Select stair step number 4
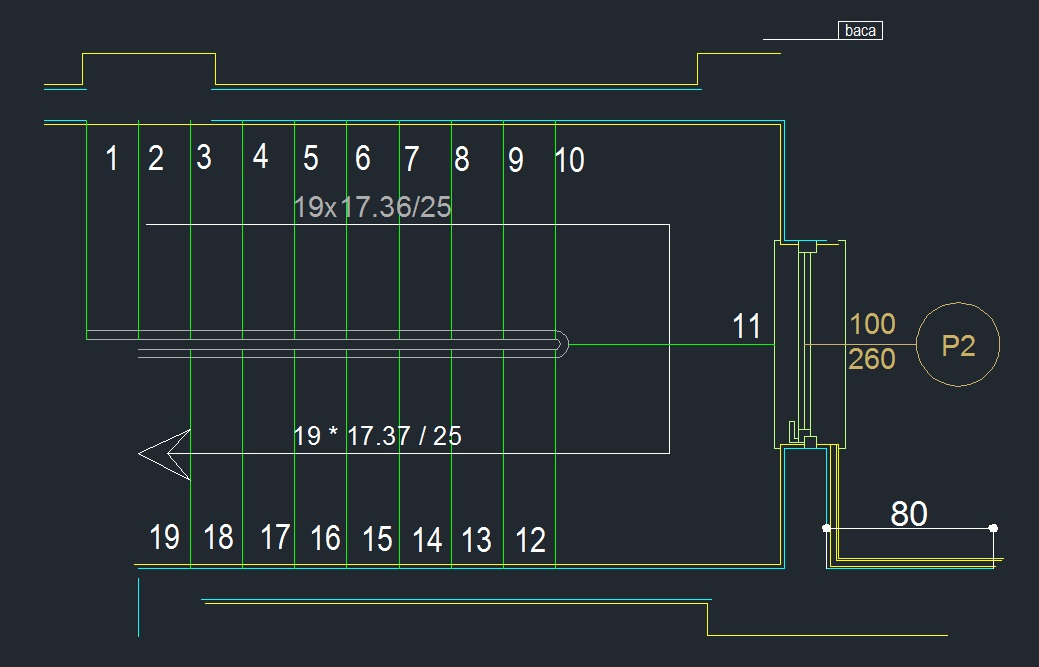Screen dimensions: 1039x667 260,158
